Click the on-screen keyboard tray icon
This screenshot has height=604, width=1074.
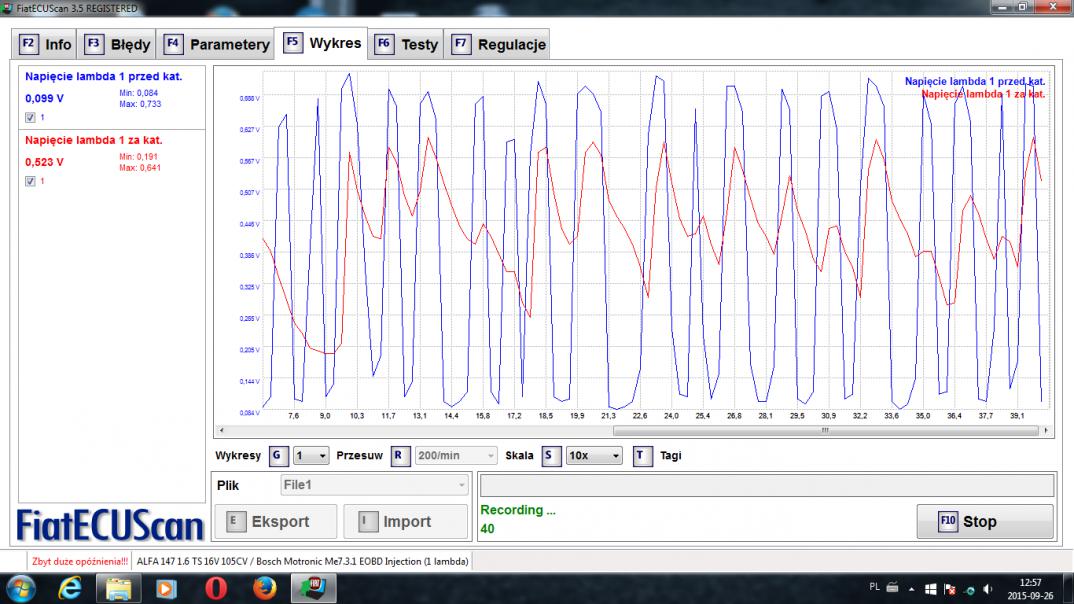(x=892, y=588)
